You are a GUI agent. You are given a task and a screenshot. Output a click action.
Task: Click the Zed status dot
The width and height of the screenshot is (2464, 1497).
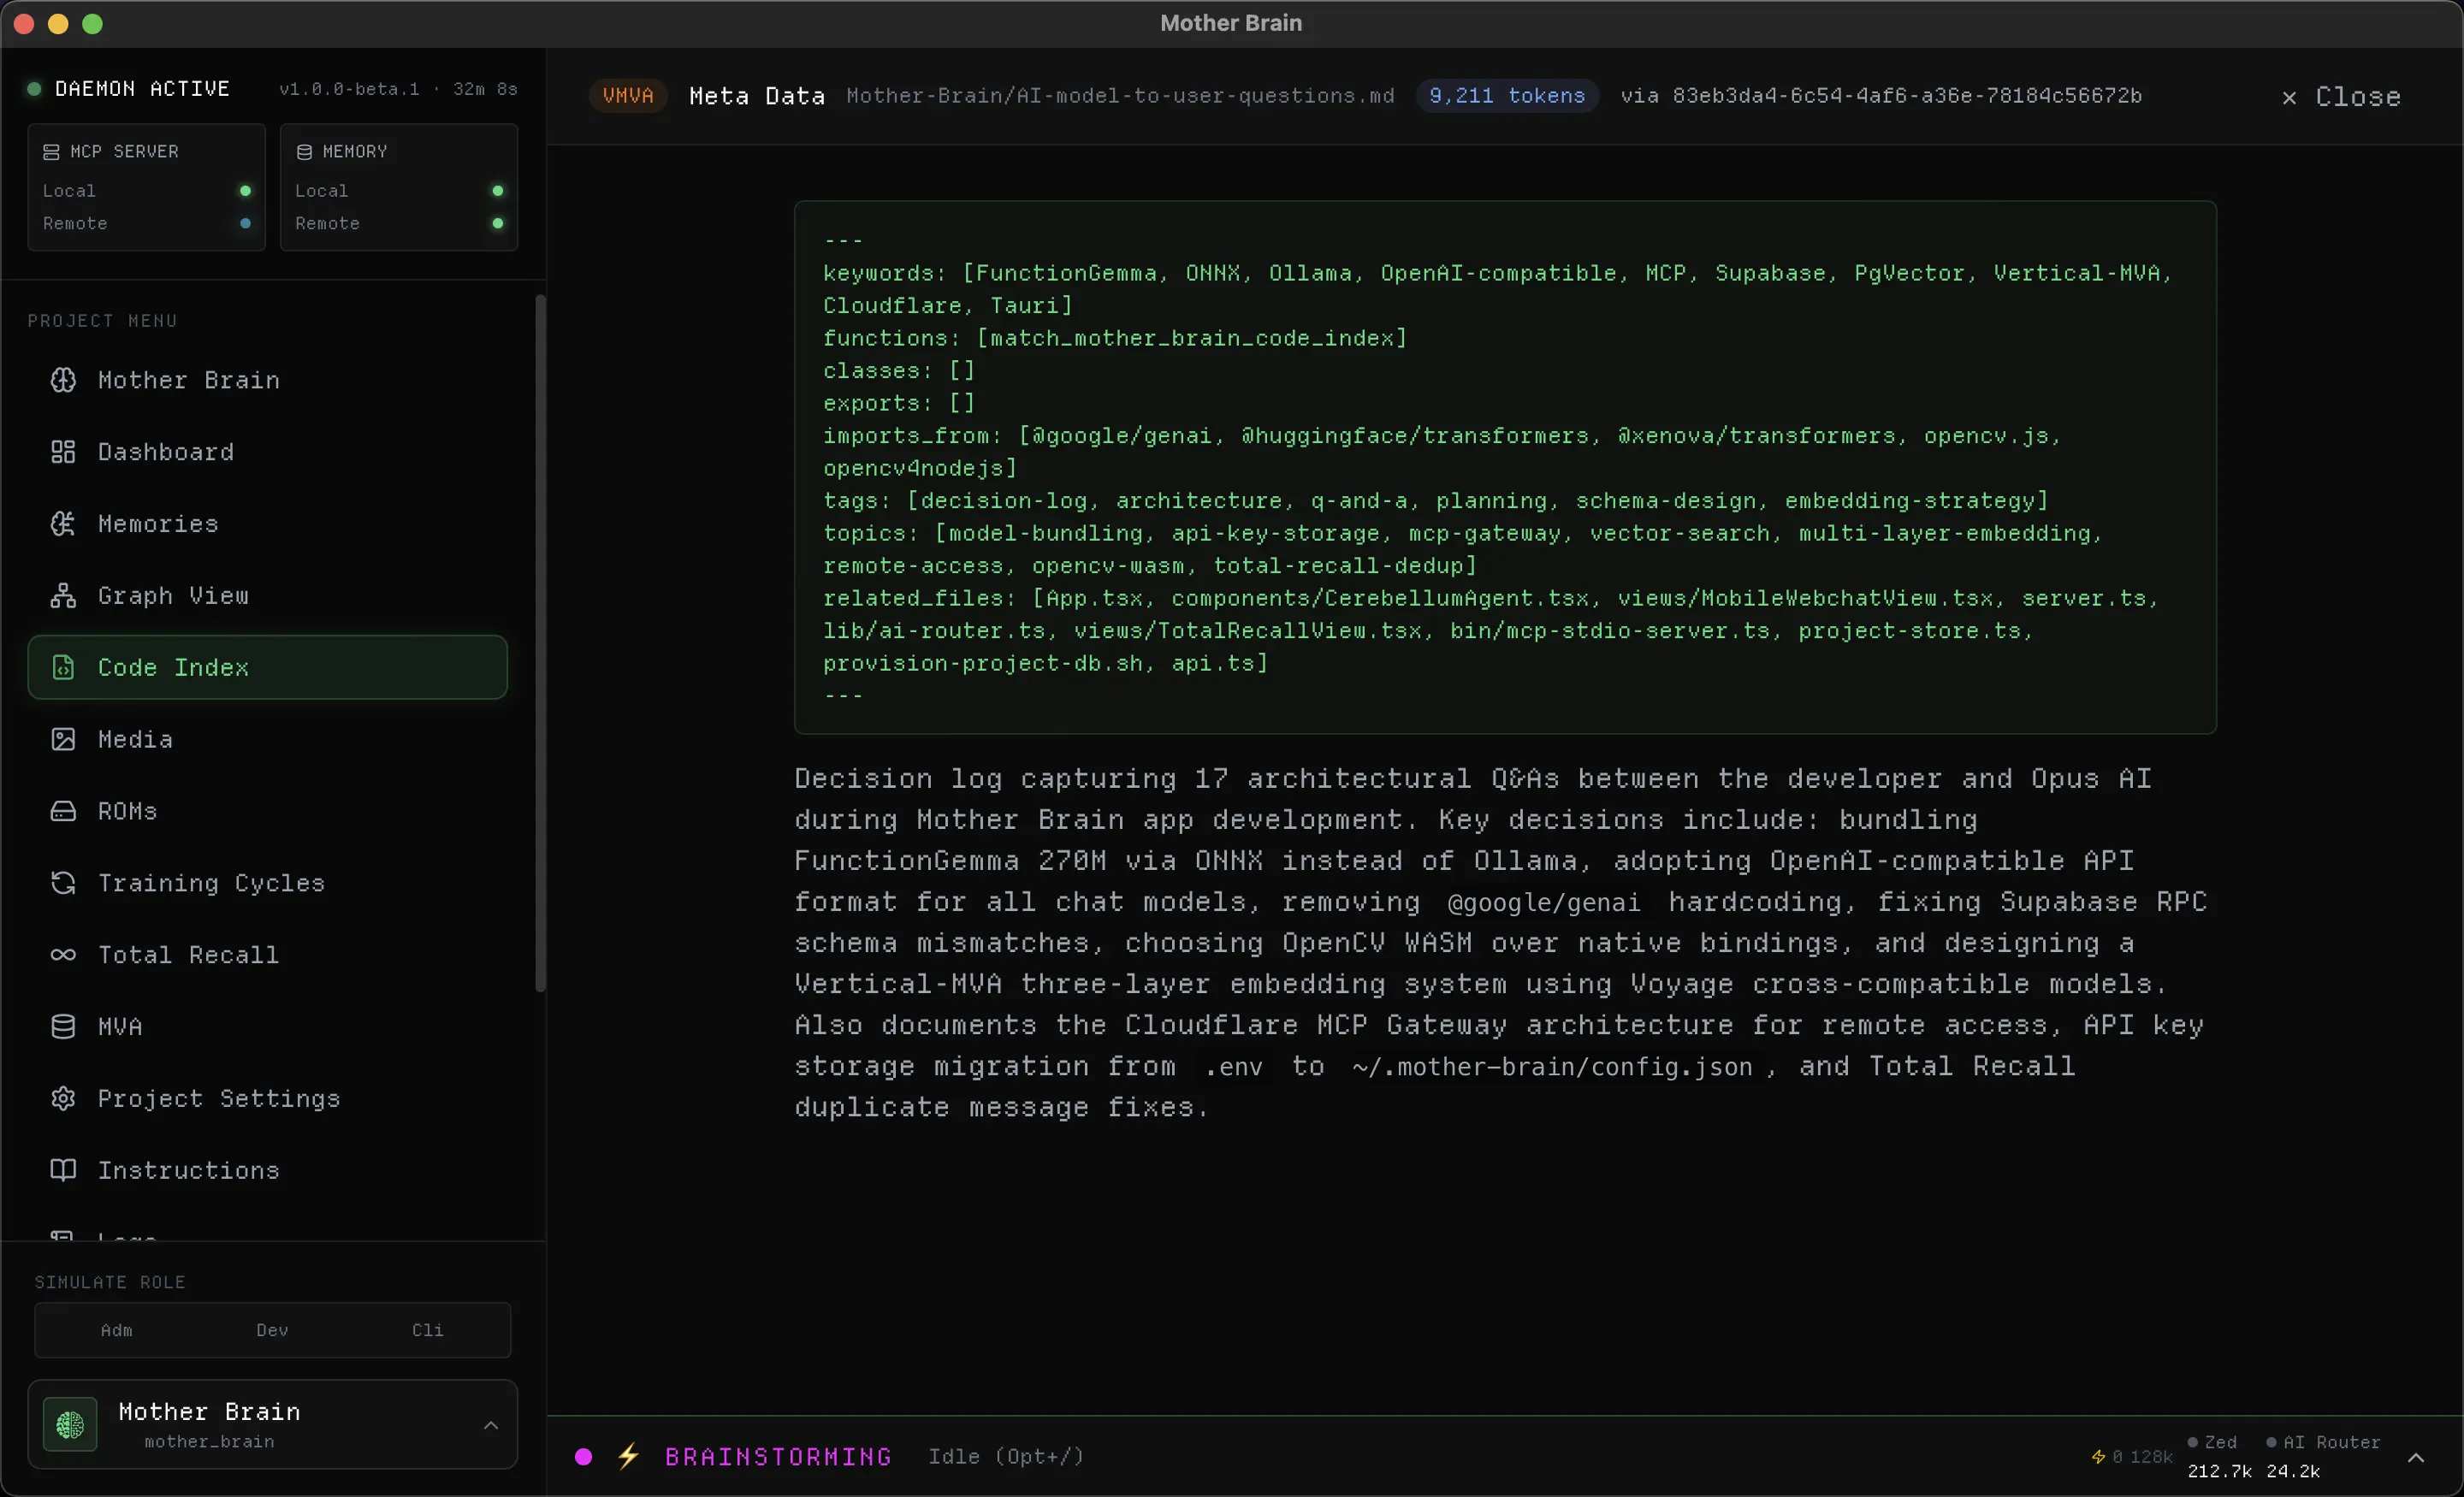click(x=2192, y=1442)
